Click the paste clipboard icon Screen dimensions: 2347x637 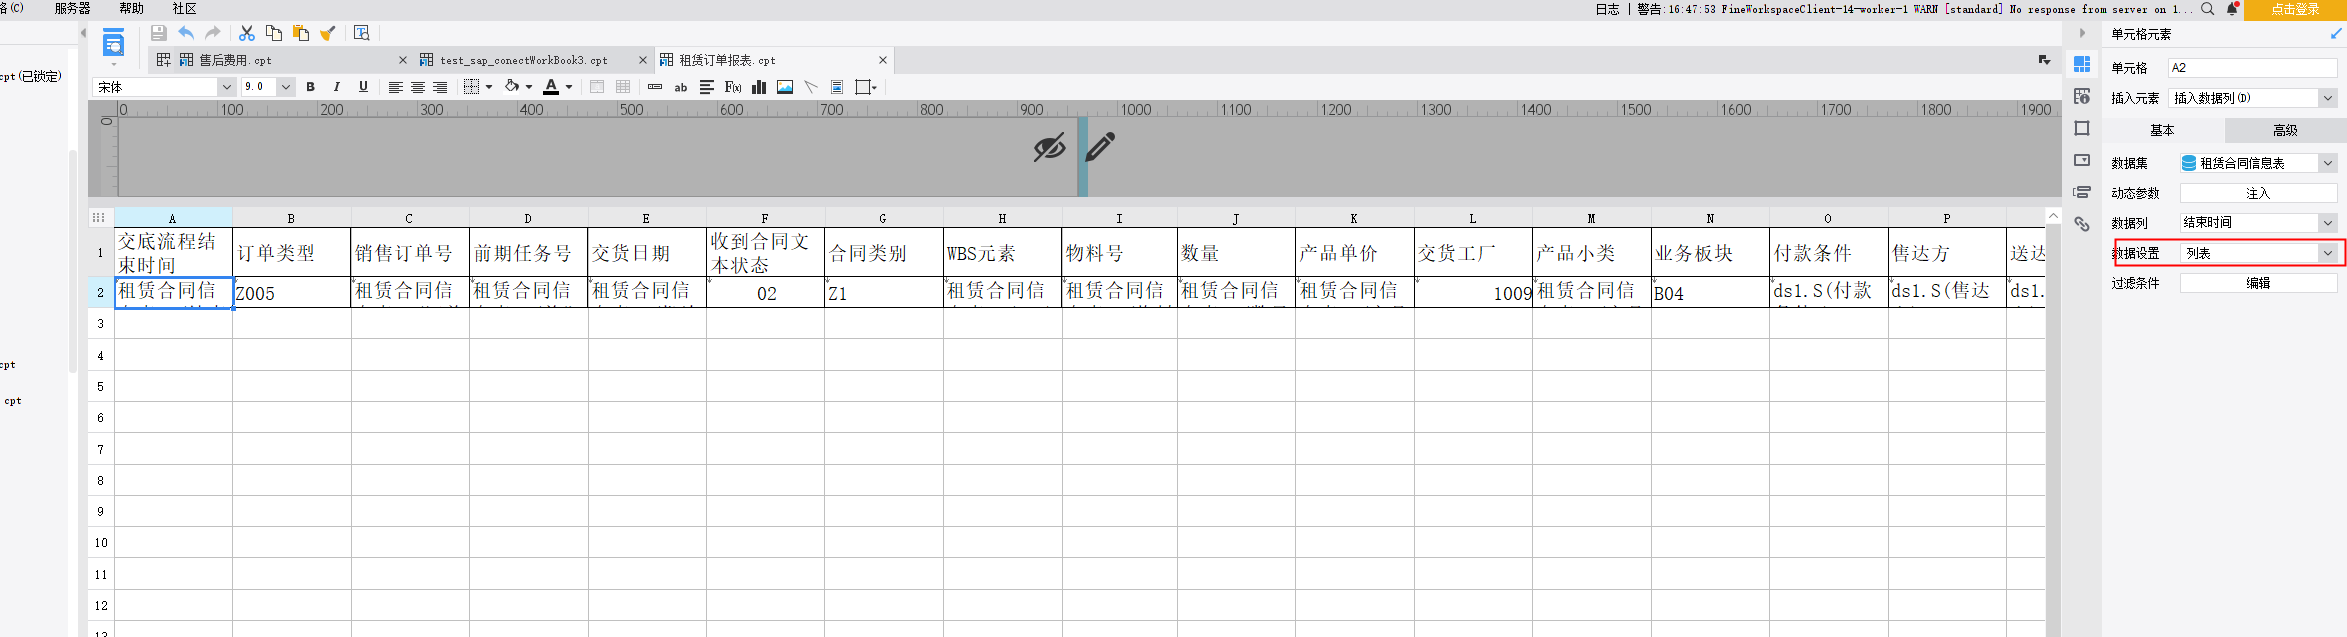tap(301, 33)
